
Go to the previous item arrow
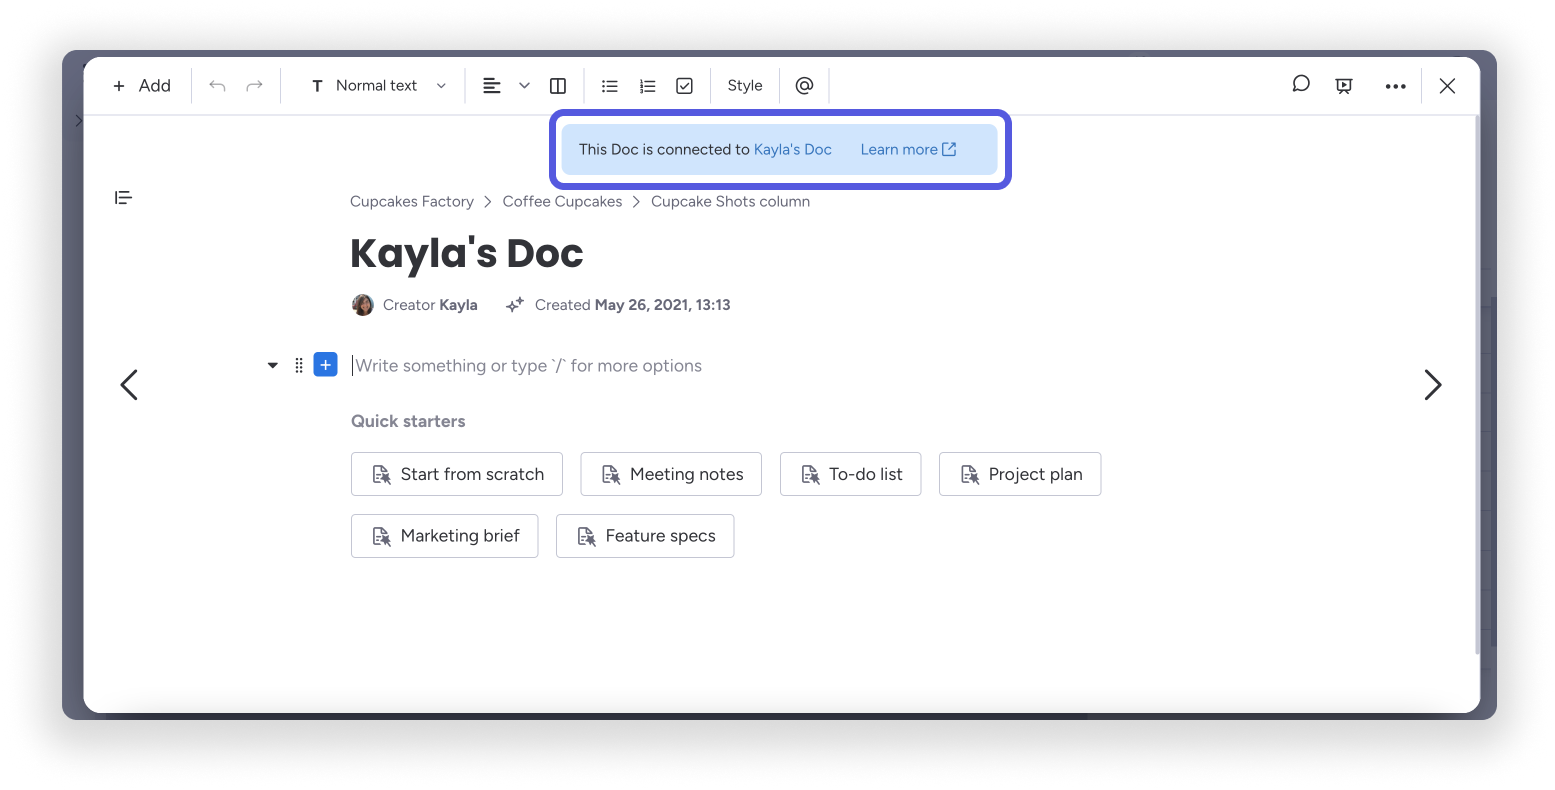[129, 385]
